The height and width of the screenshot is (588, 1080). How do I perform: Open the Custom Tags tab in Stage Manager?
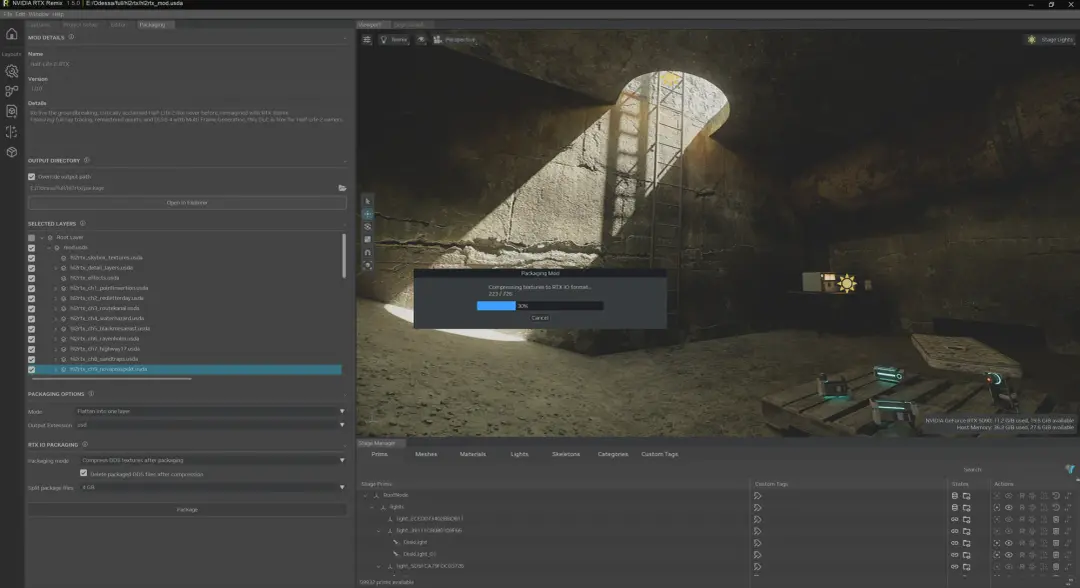[660, 454]
